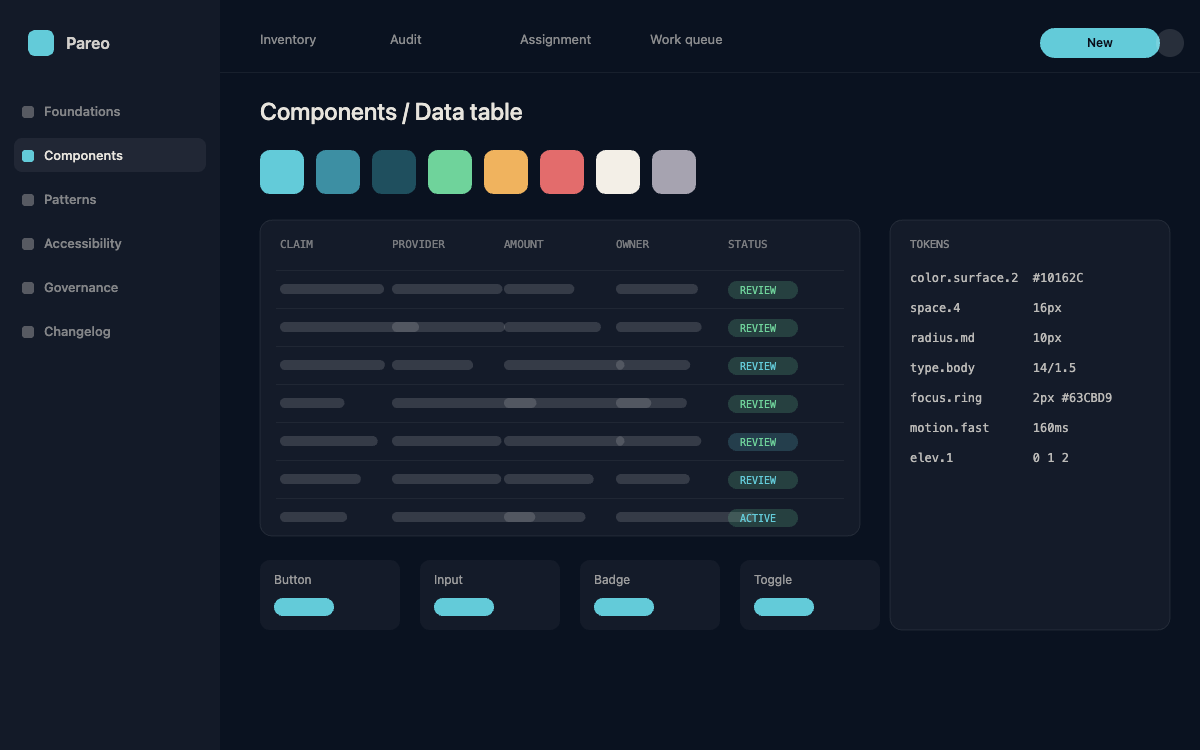Open Patterns via its sidebar icon

point(28,200)
